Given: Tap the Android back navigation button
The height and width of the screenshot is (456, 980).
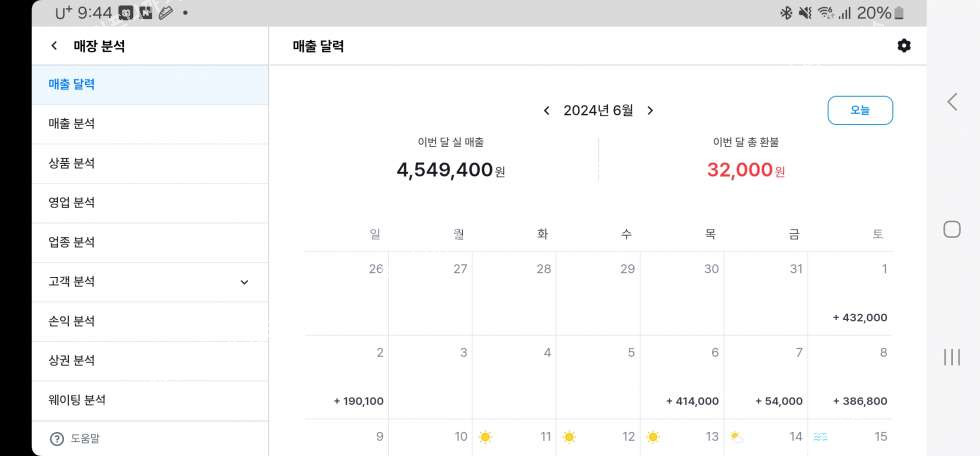Looking at the screenshot, I should [952, 101].
